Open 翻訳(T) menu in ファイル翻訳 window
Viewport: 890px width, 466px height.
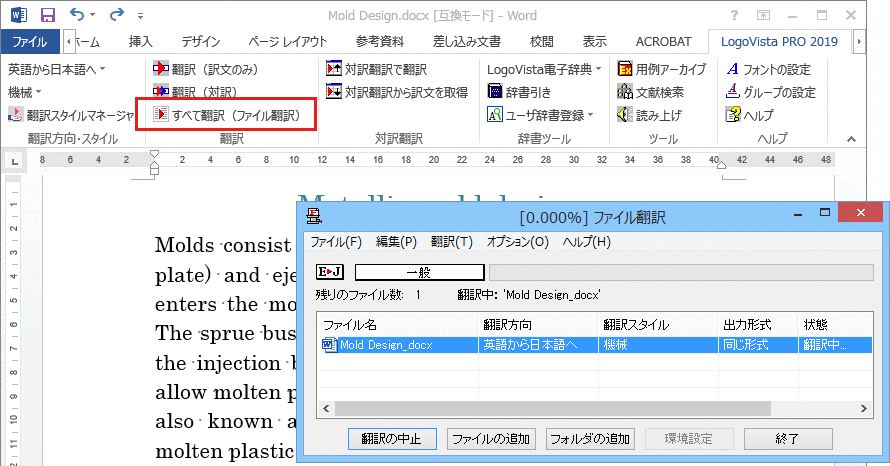pyautogui.click(x=452, y=242)
